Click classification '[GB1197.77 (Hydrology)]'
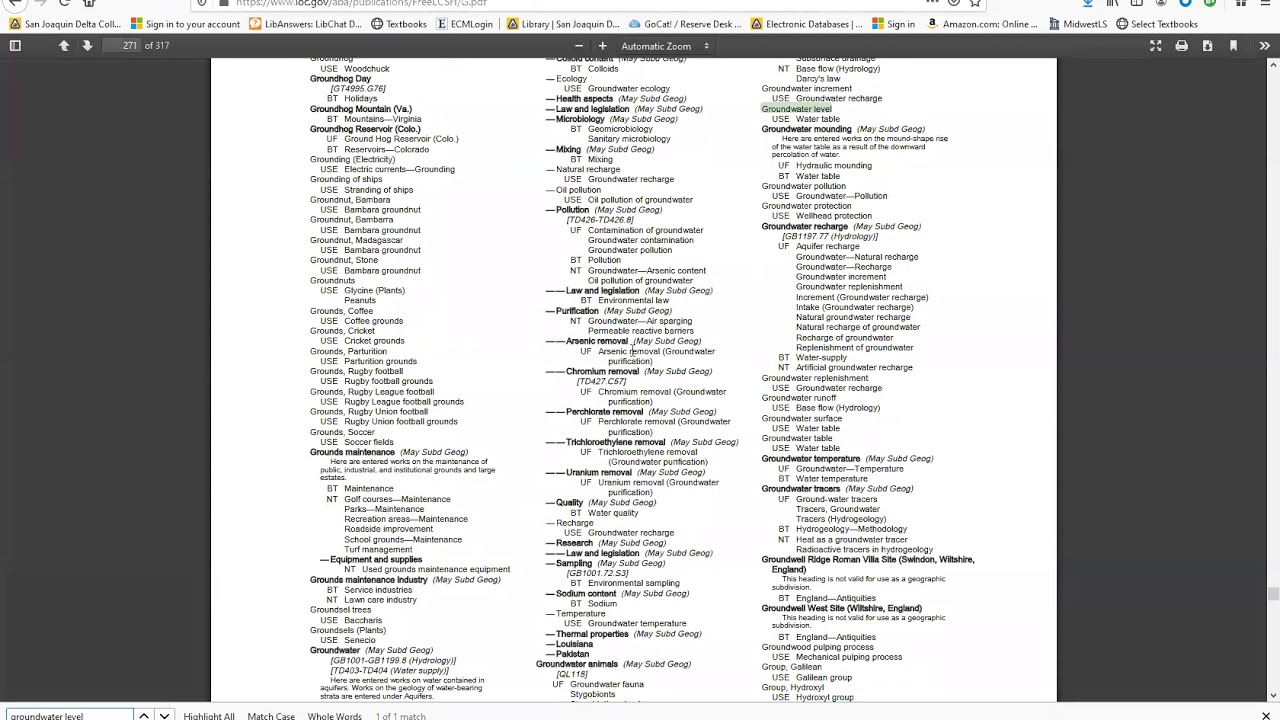 click(x=830, y=237)
